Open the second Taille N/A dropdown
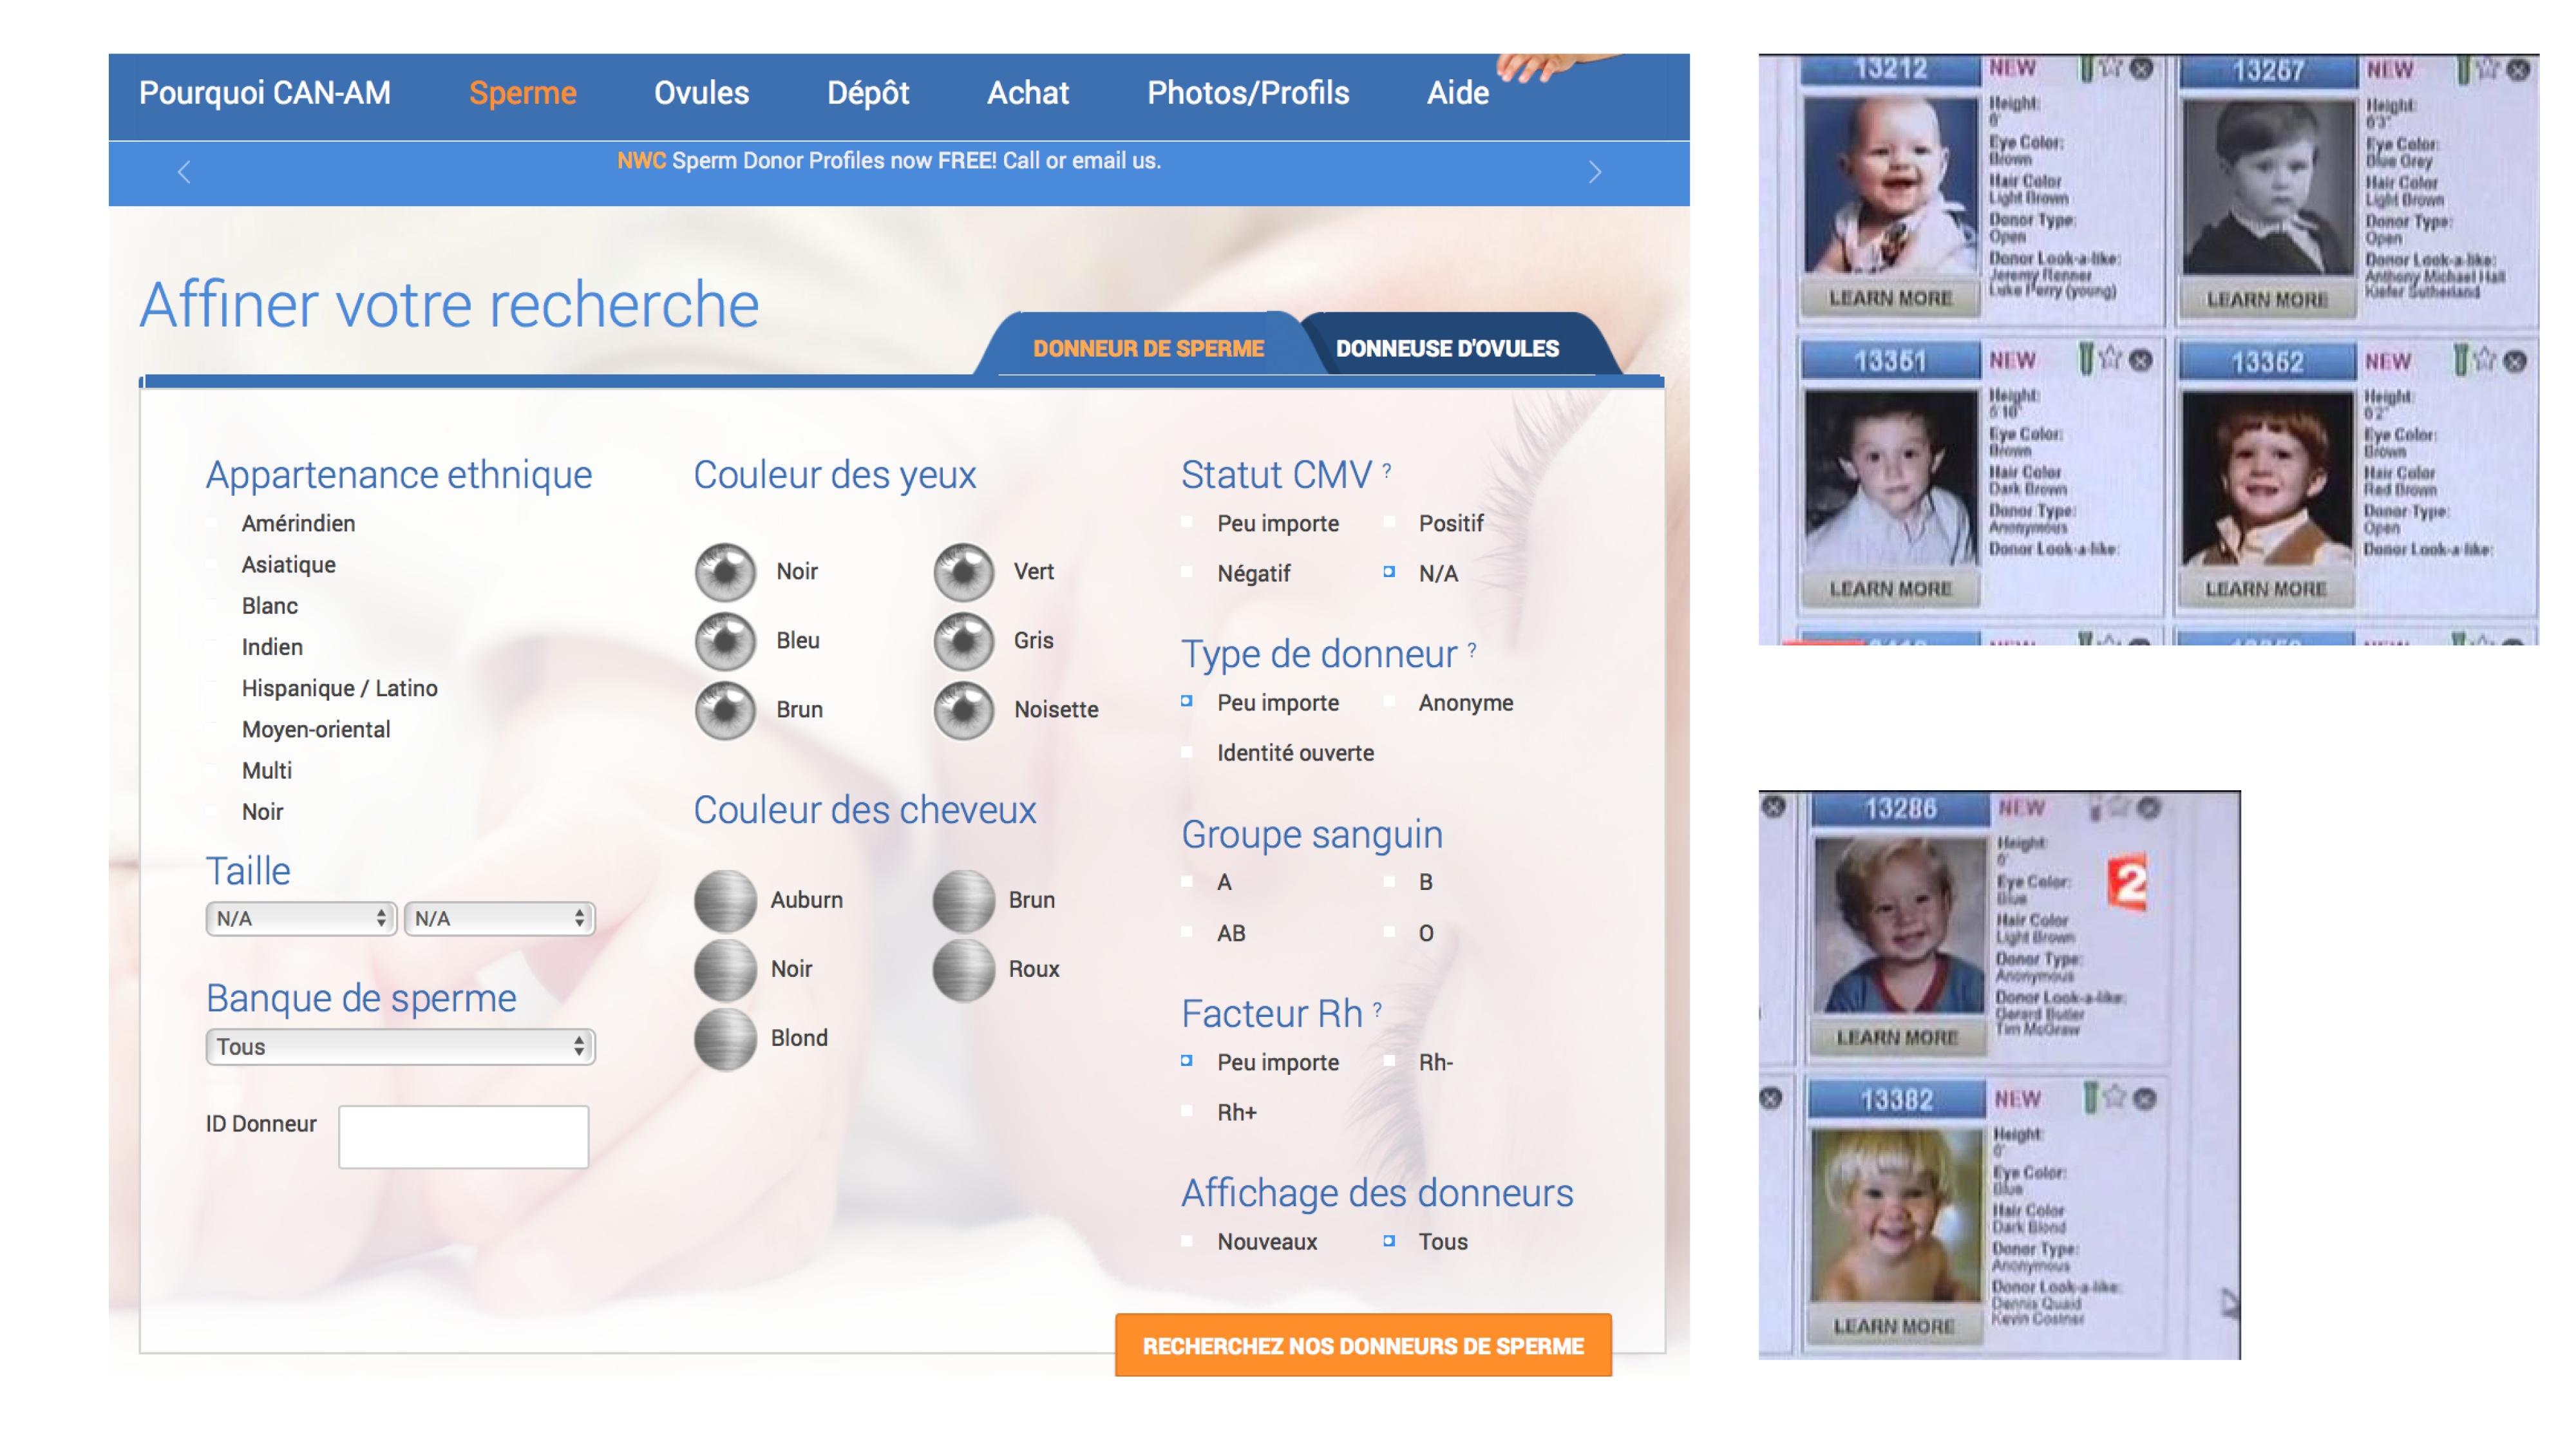This screenshot has height=1449, width=2576. pyautogui.click(x=499, y=918)
